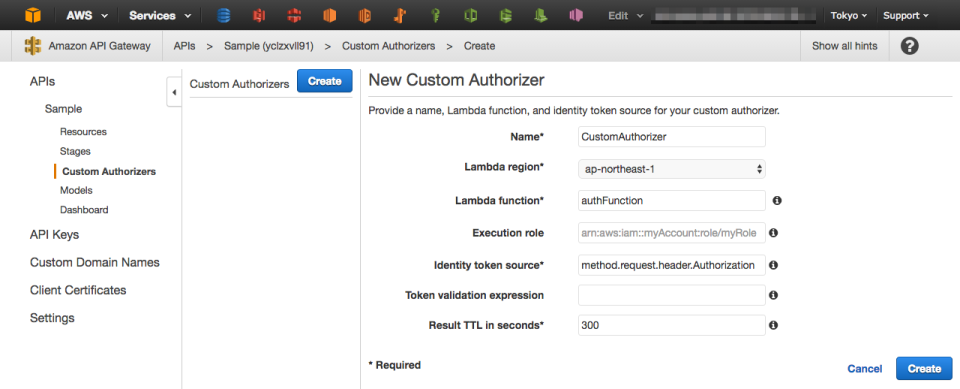Select Custom Authorizers in sidebar
Screen dimensions: 960x389
click(109, 172)
